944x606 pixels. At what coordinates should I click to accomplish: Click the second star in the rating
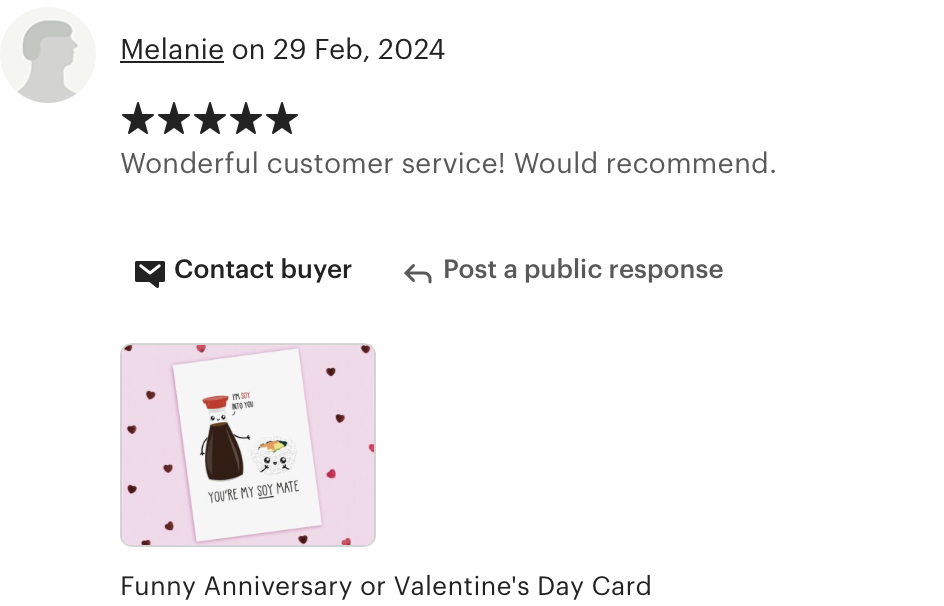pos(174,118)
